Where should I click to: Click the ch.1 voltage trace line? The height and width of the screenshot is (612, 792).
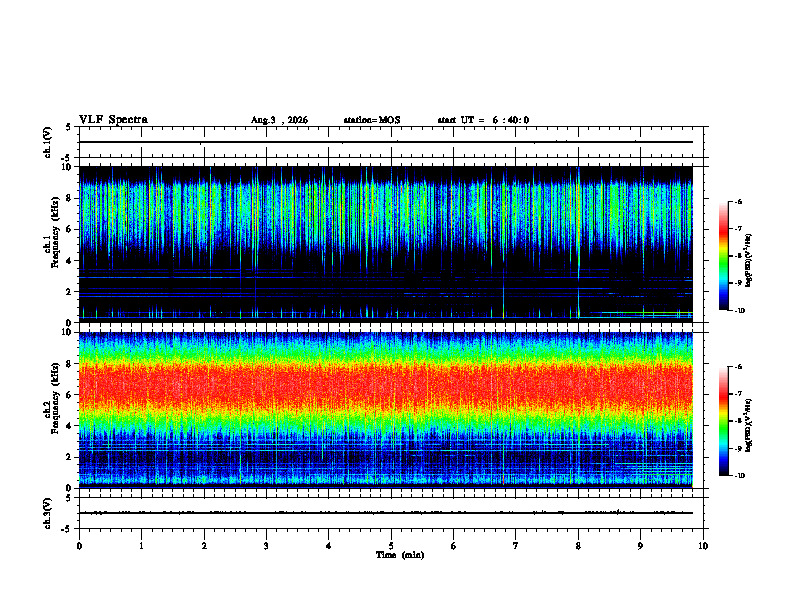click(386, 142)
